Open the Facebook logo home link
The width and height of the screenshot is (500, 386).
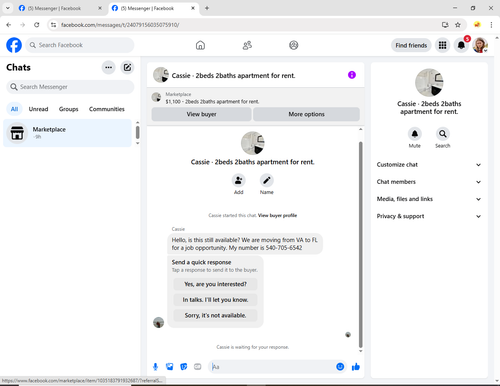[14, 45]
